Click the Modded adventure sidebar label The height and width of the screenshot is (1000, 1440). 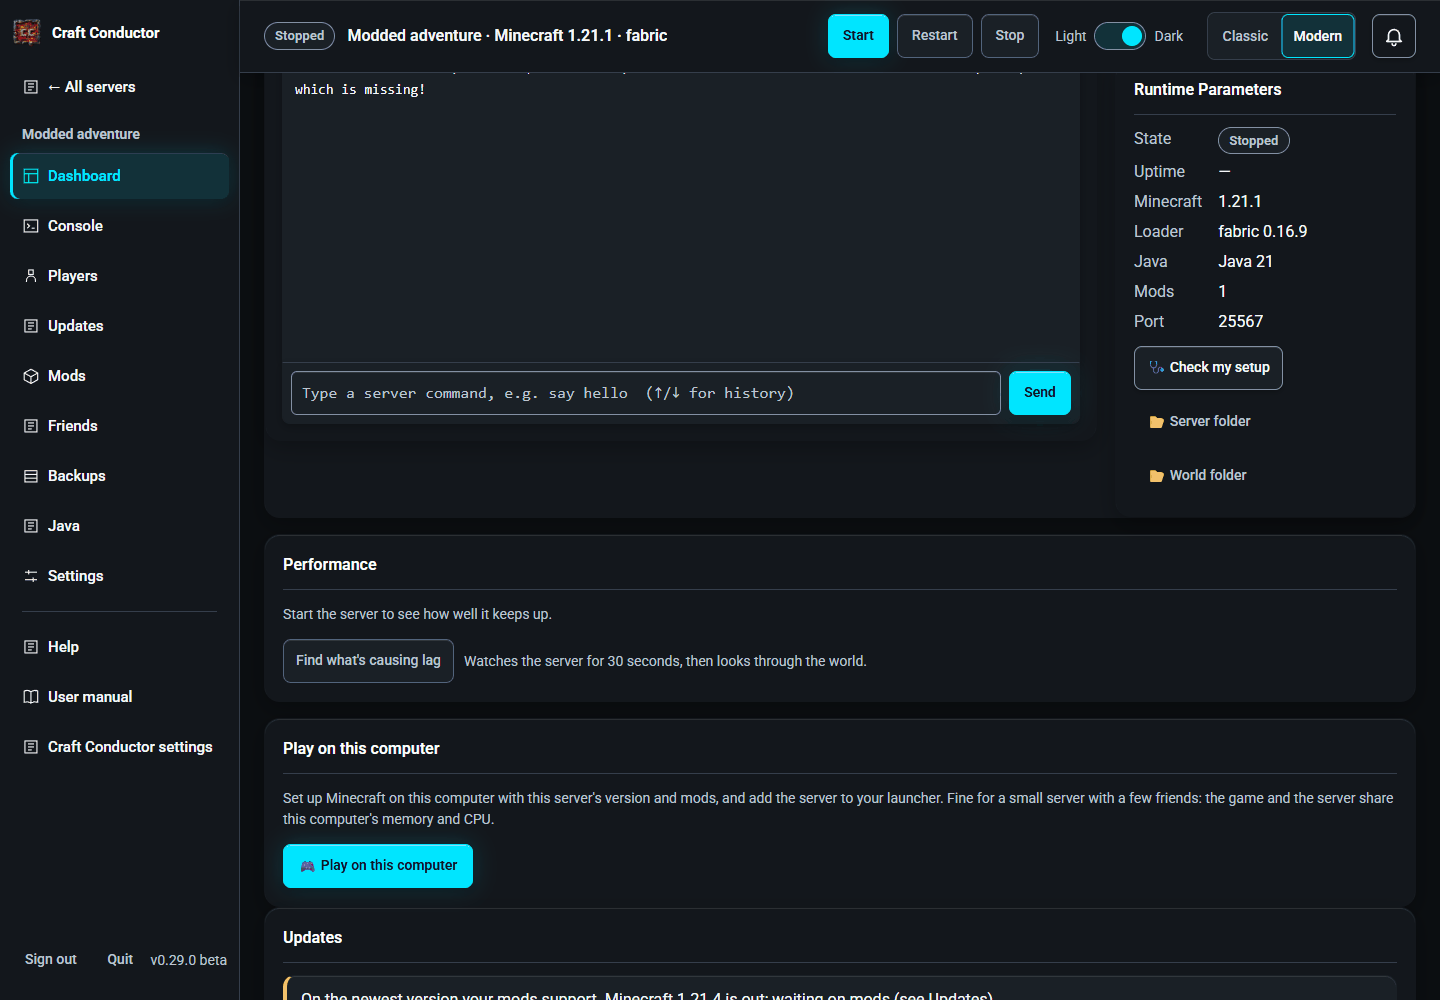tap(81, 134)
